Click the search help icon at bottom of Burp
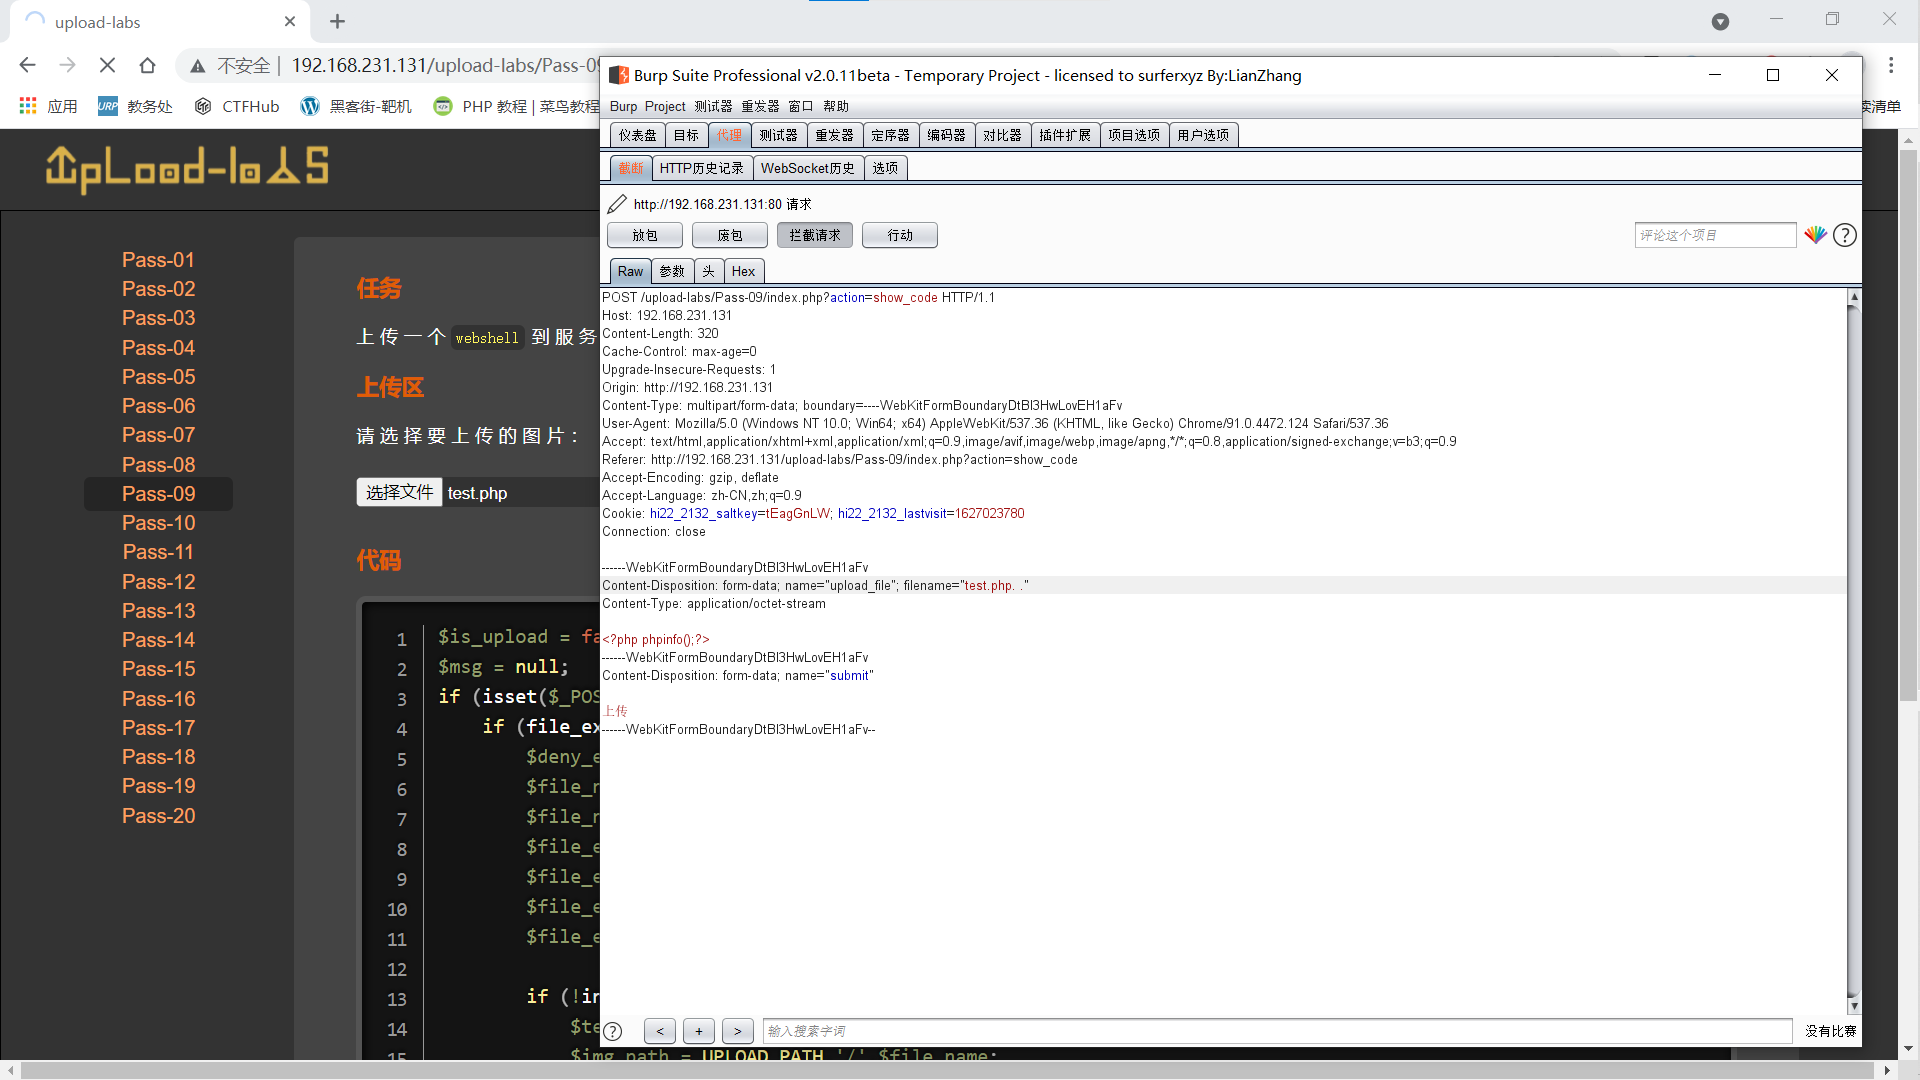This screenshot has height=1080, width=1920. 613,1031
